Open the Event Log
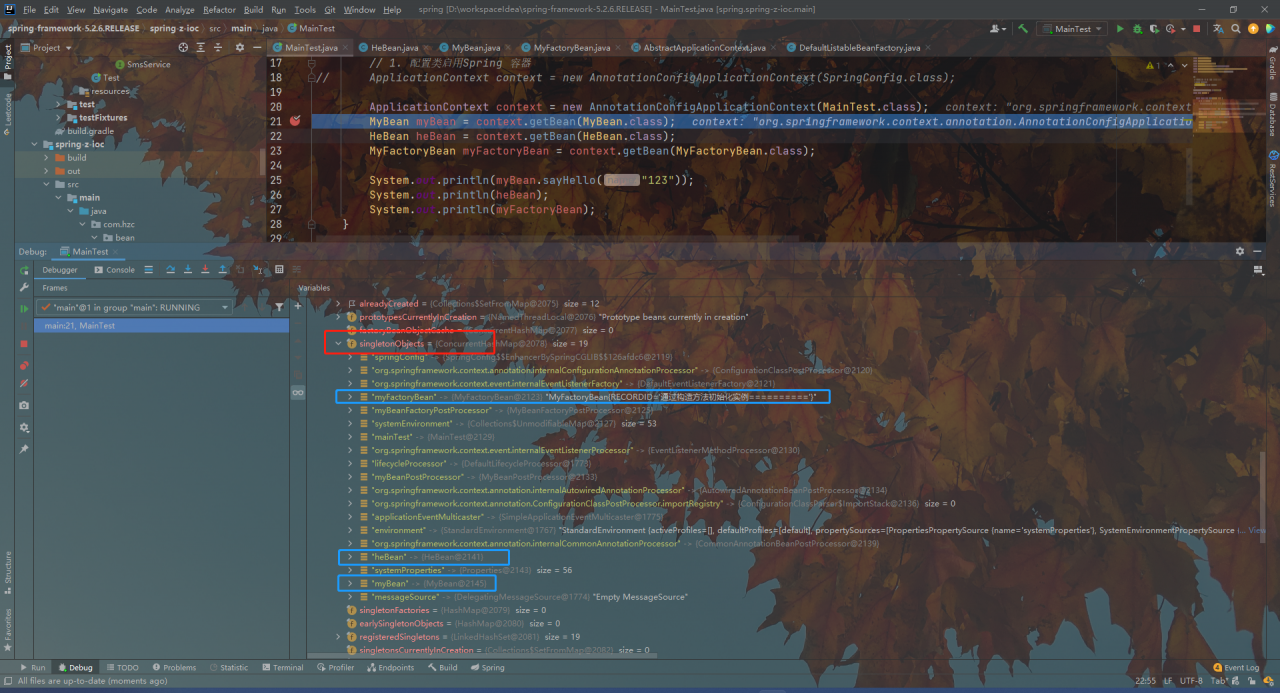The width and height of the screenshot is (1280, 693). pyautogui.click(x=1236, y=667)
